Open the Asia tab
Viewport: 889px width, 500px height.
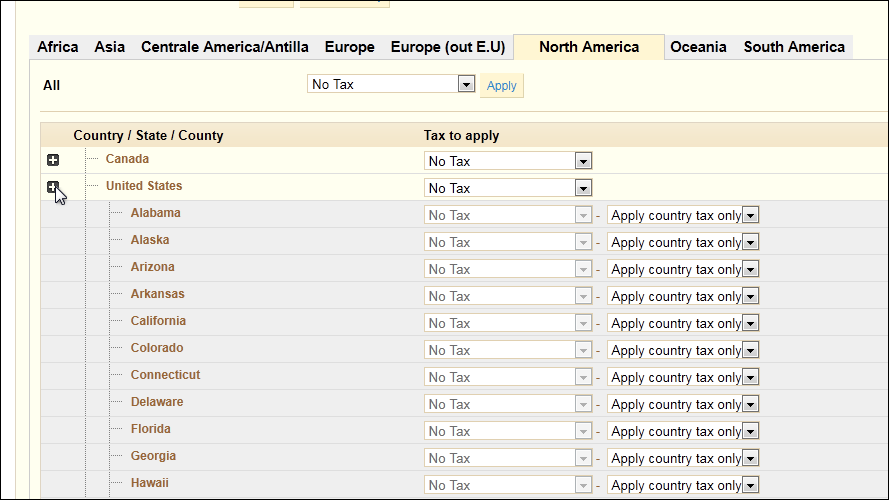[109, 47]
